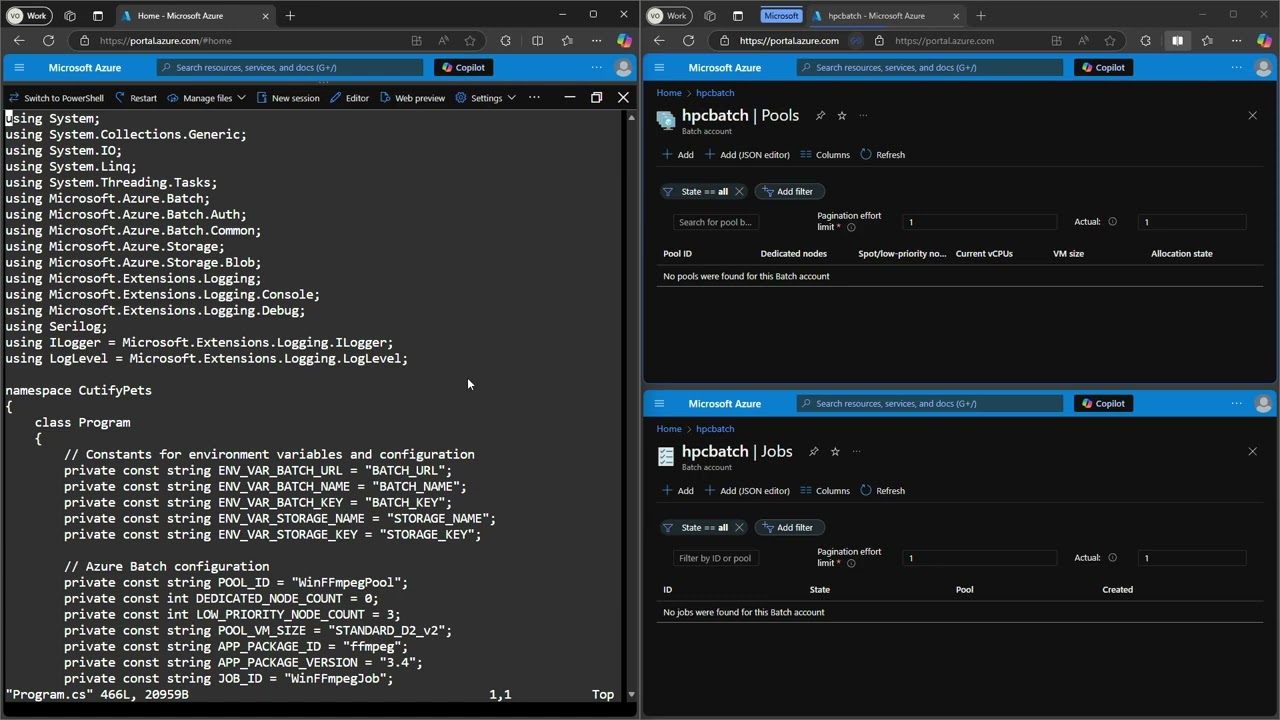
Task: Open Web preview in Cloud Shell
Action: [412, 98]
